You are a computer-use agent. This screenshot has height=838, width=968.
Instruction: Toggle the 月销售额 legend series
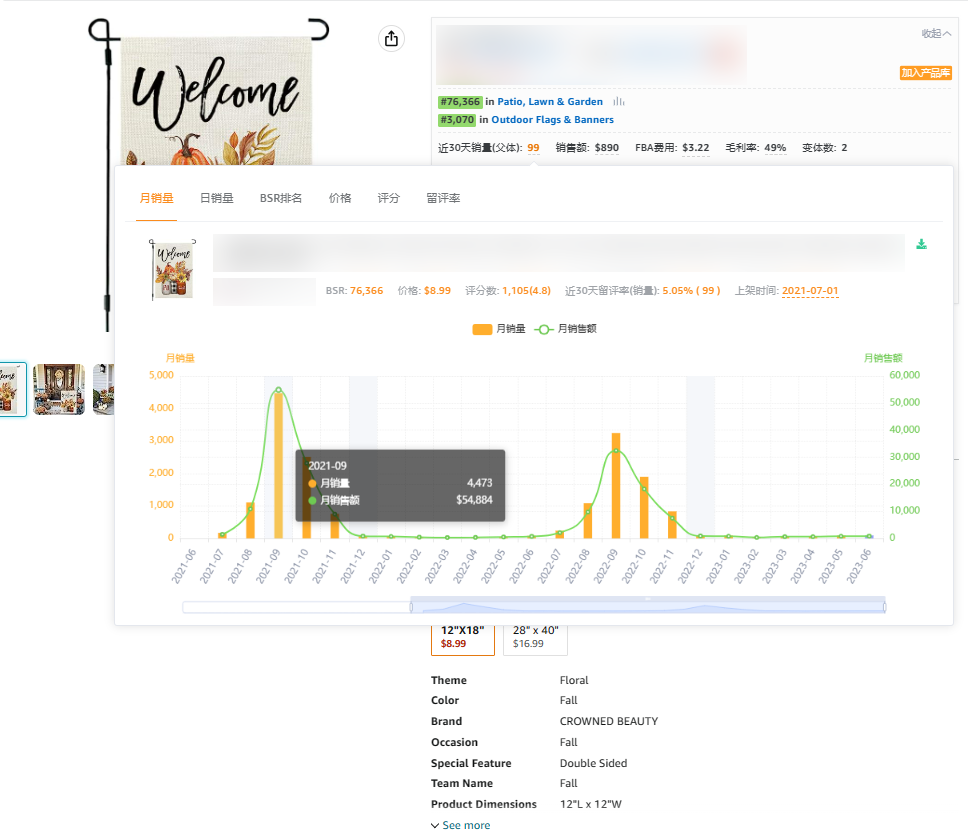coord(566,329)
